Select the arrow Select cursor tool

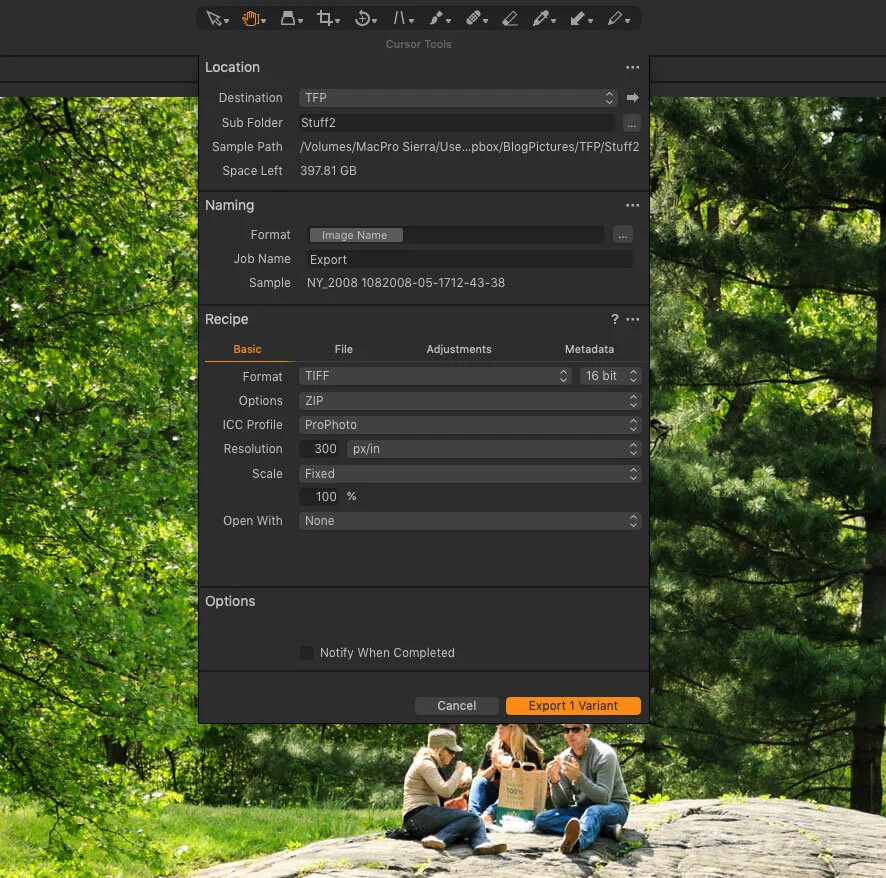point(214,19)
